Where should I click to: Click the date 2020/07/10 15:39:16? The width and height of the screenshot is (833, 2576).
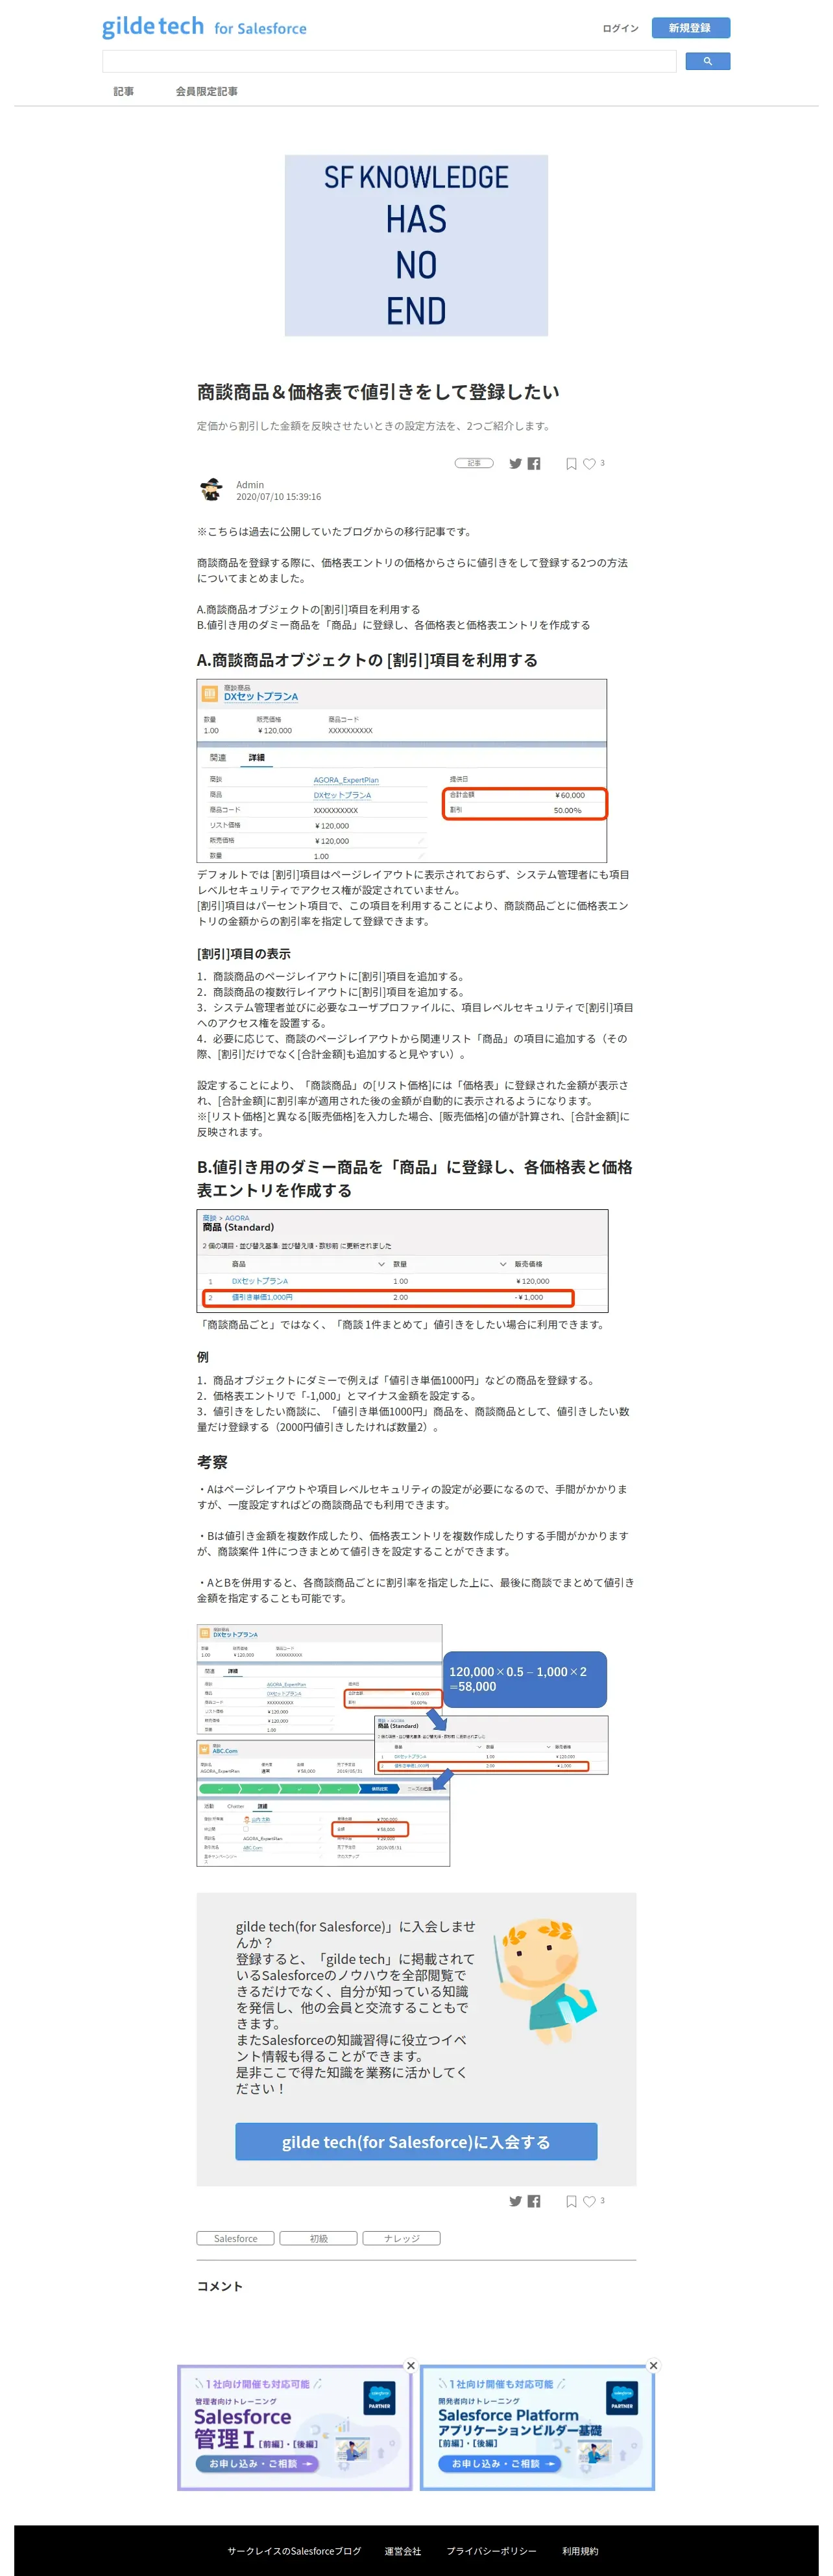pos(279,497)
